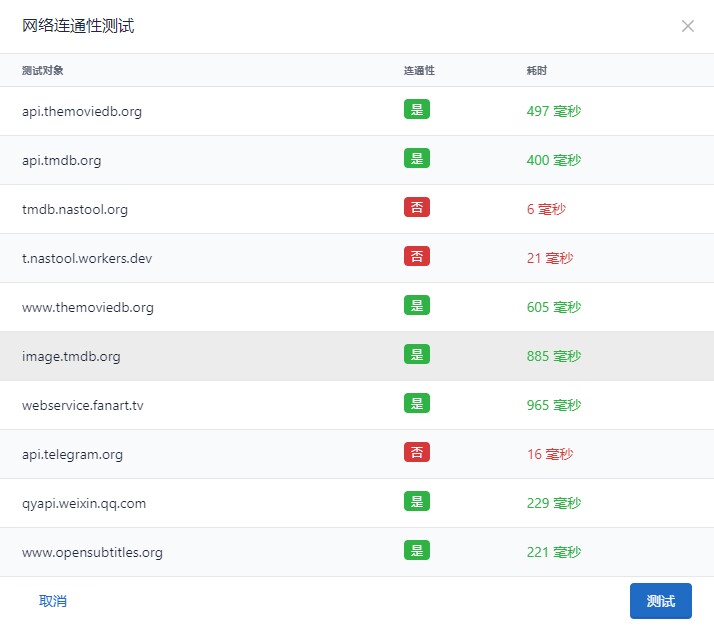
Task: Click the green 是 badge for api.tmdb.org
Action: pos(417,158)
